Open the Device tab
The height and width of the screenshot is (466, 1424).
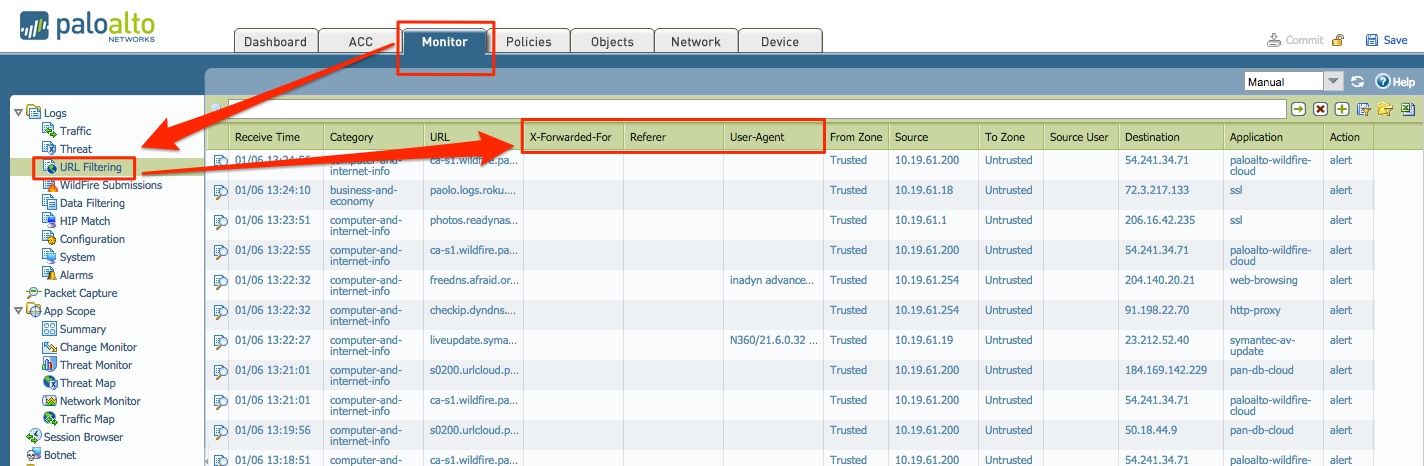780,41
